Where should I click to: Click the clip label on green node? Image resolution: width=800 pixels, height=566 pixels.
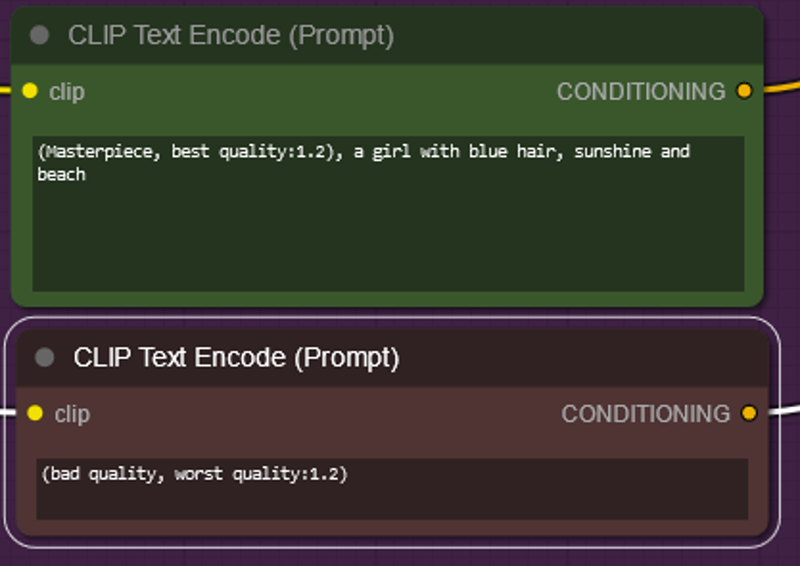pyautogui.click(x=67, y=92)
